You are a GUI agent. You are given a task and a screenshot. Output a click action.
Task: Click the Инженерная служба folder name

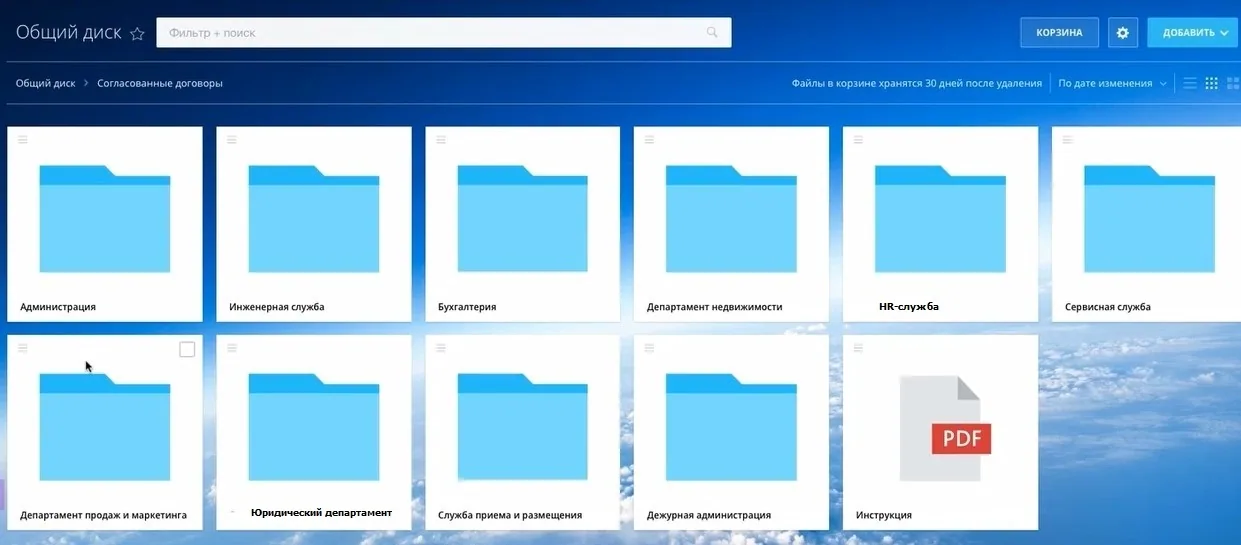[x=277, y=307]
